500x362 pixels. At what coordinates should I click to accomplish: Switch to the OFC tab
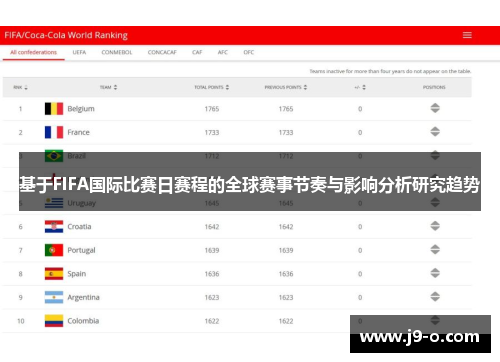coord(249,52)
